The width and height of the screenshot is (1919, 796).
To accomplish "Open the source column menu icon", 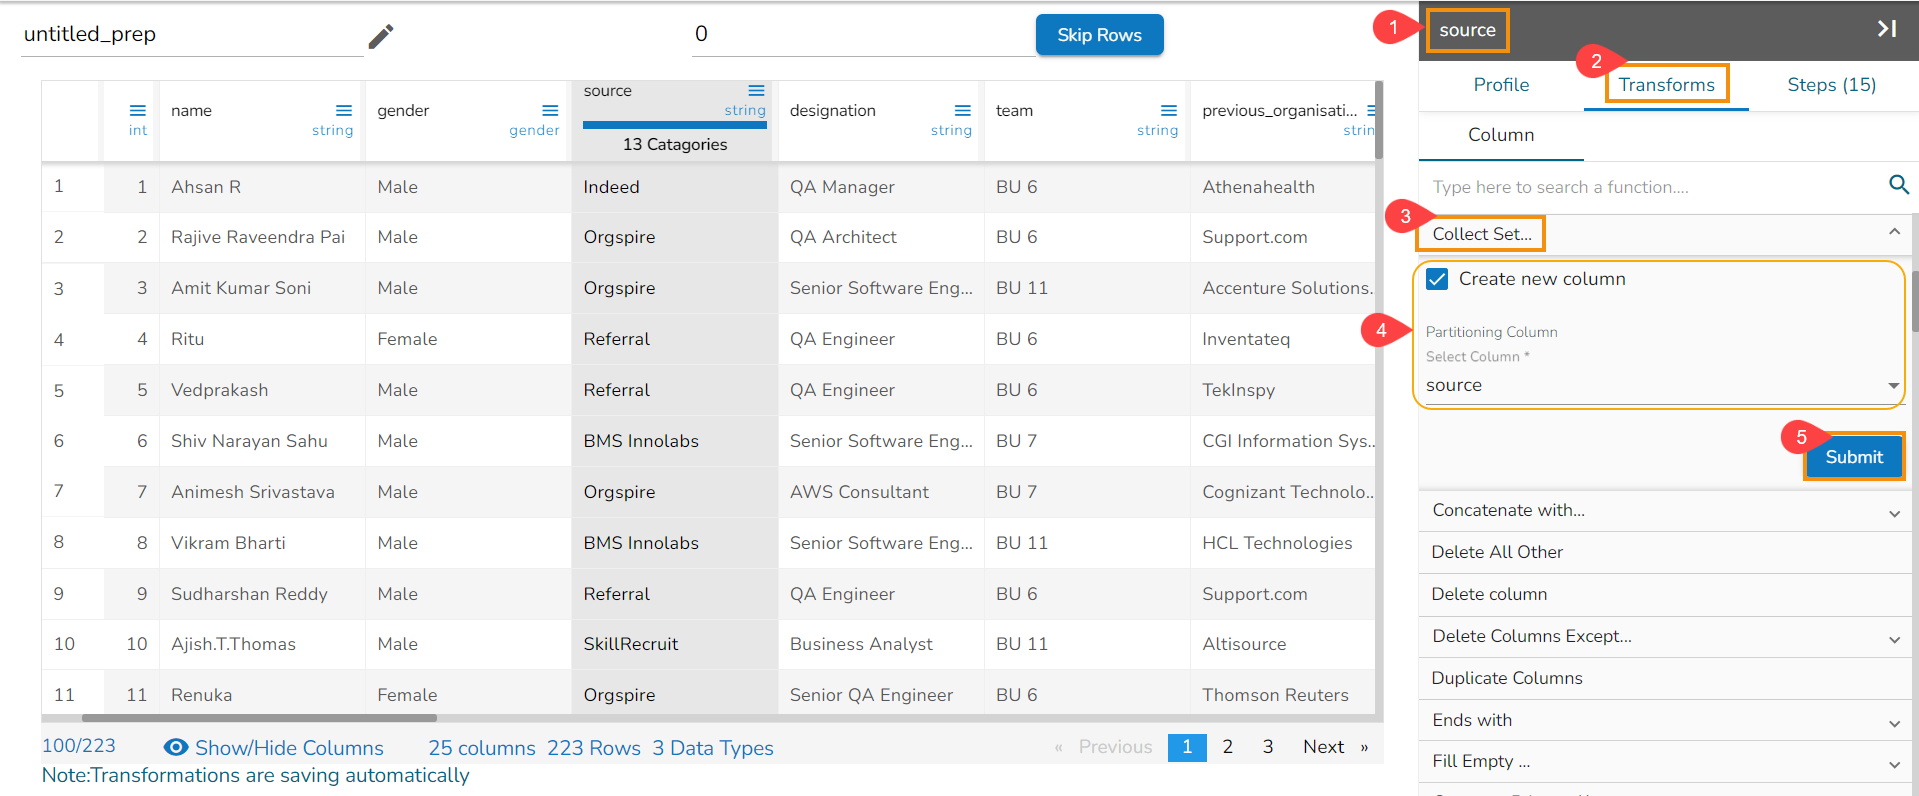I will coord(756,91).
